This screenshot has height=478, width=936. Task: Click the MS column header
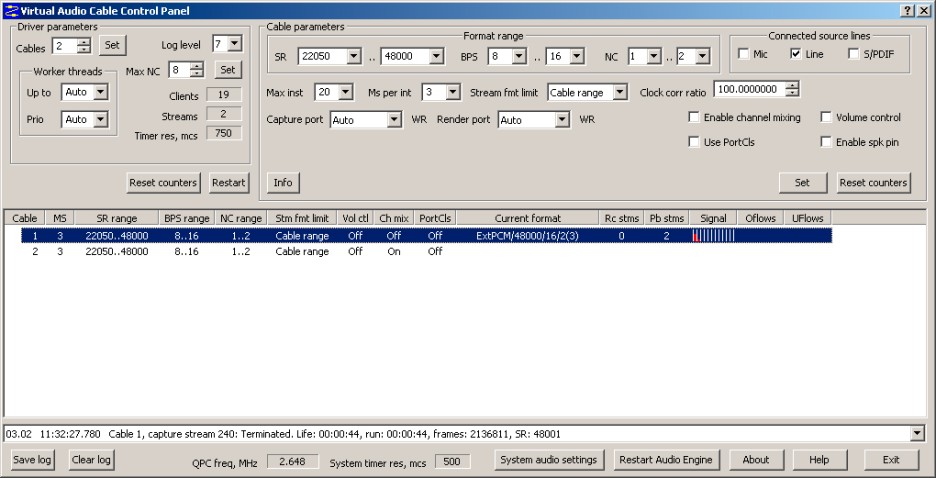click(60, 218)
